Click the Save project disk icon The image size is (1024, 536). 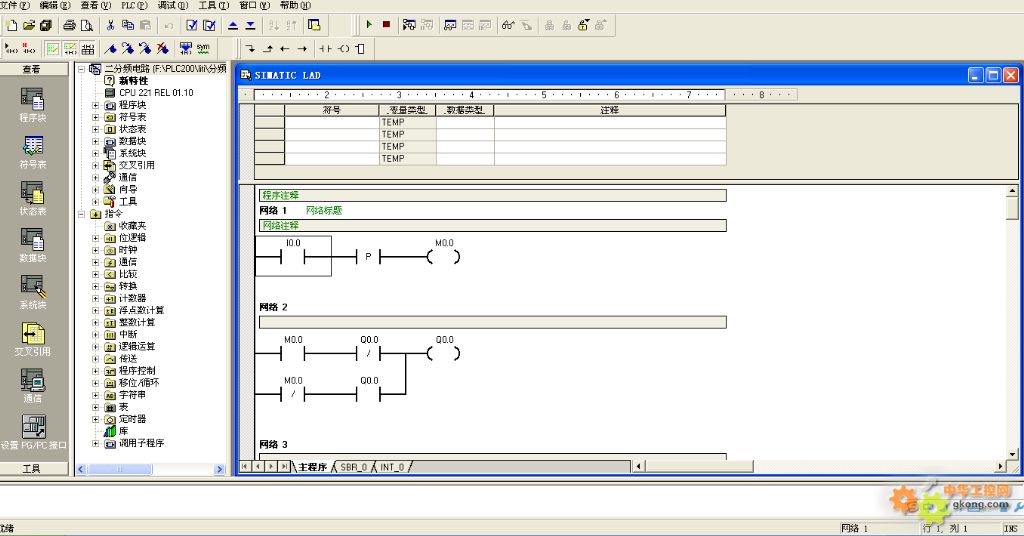(46, 25)
